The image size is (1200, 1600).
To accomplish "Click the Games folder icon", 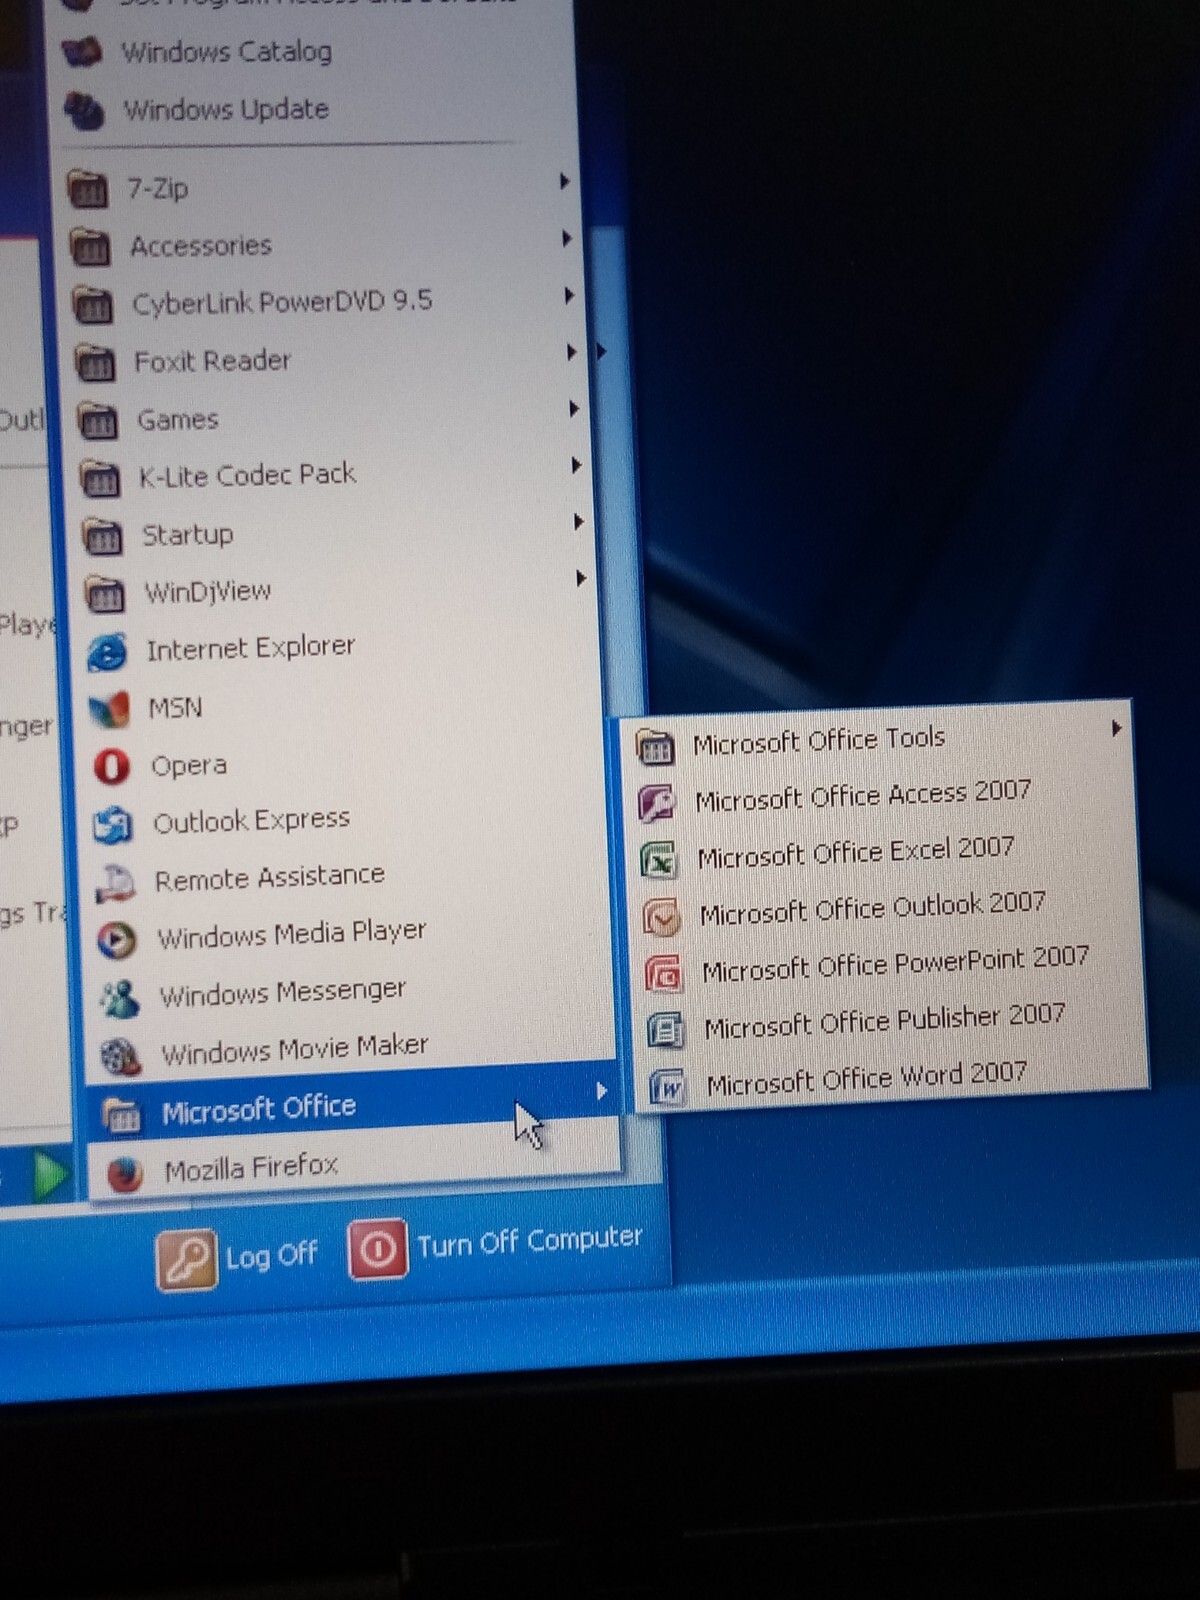I will pos(98,421).
